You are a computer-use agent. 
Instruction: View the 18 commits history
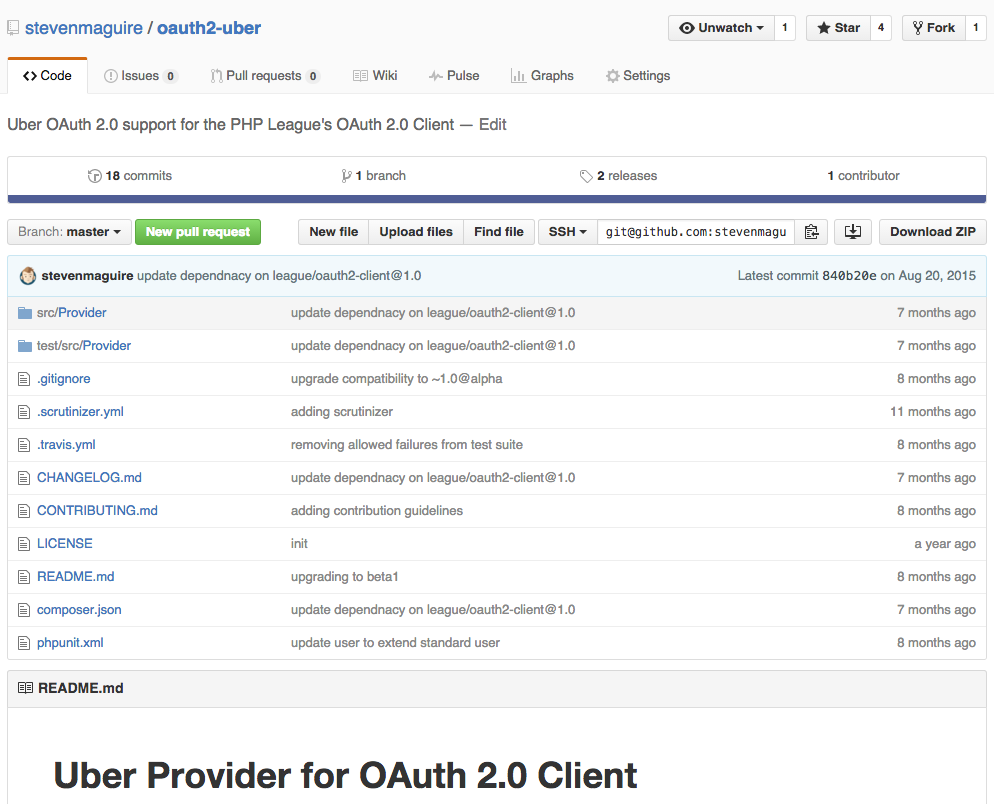pyautogui.click(x=130, y=176)
